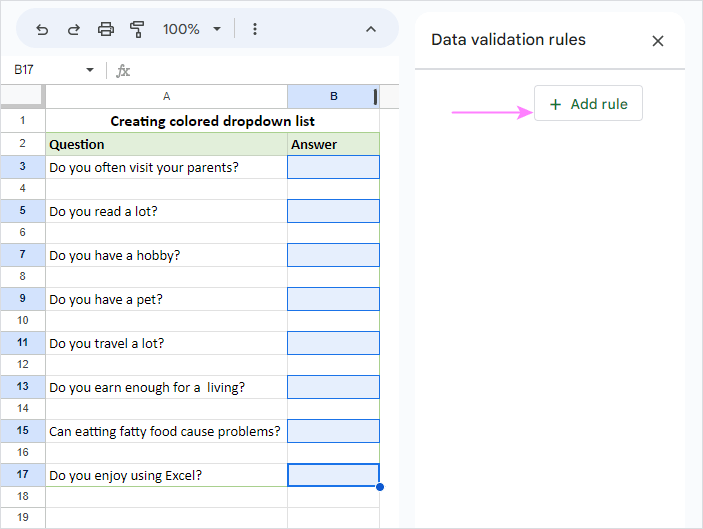This screenshot has height=529, width=703.
Task: Select answer cell beside 'have a pet' question
Action: tap(334, 299)
